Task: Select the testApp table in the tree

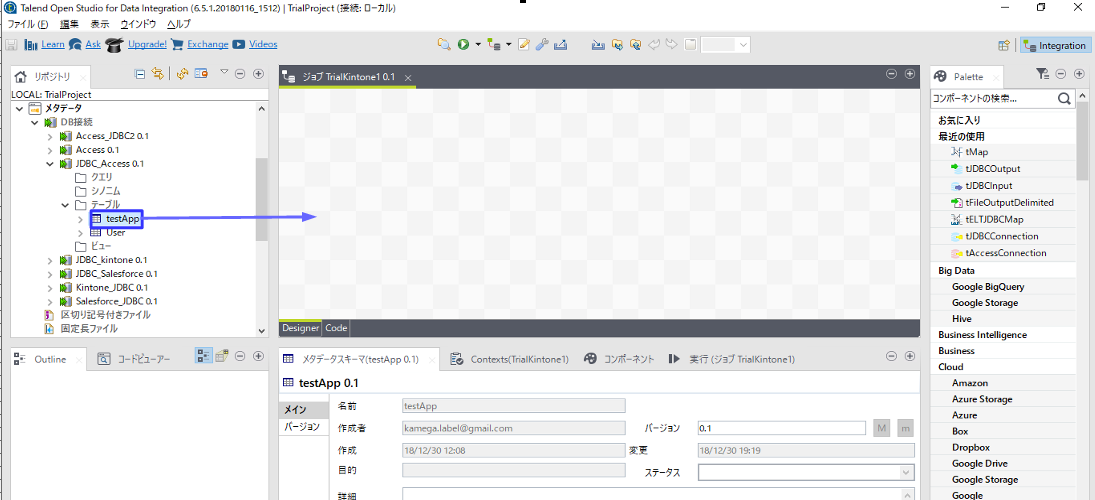Action: pos(123,219)
